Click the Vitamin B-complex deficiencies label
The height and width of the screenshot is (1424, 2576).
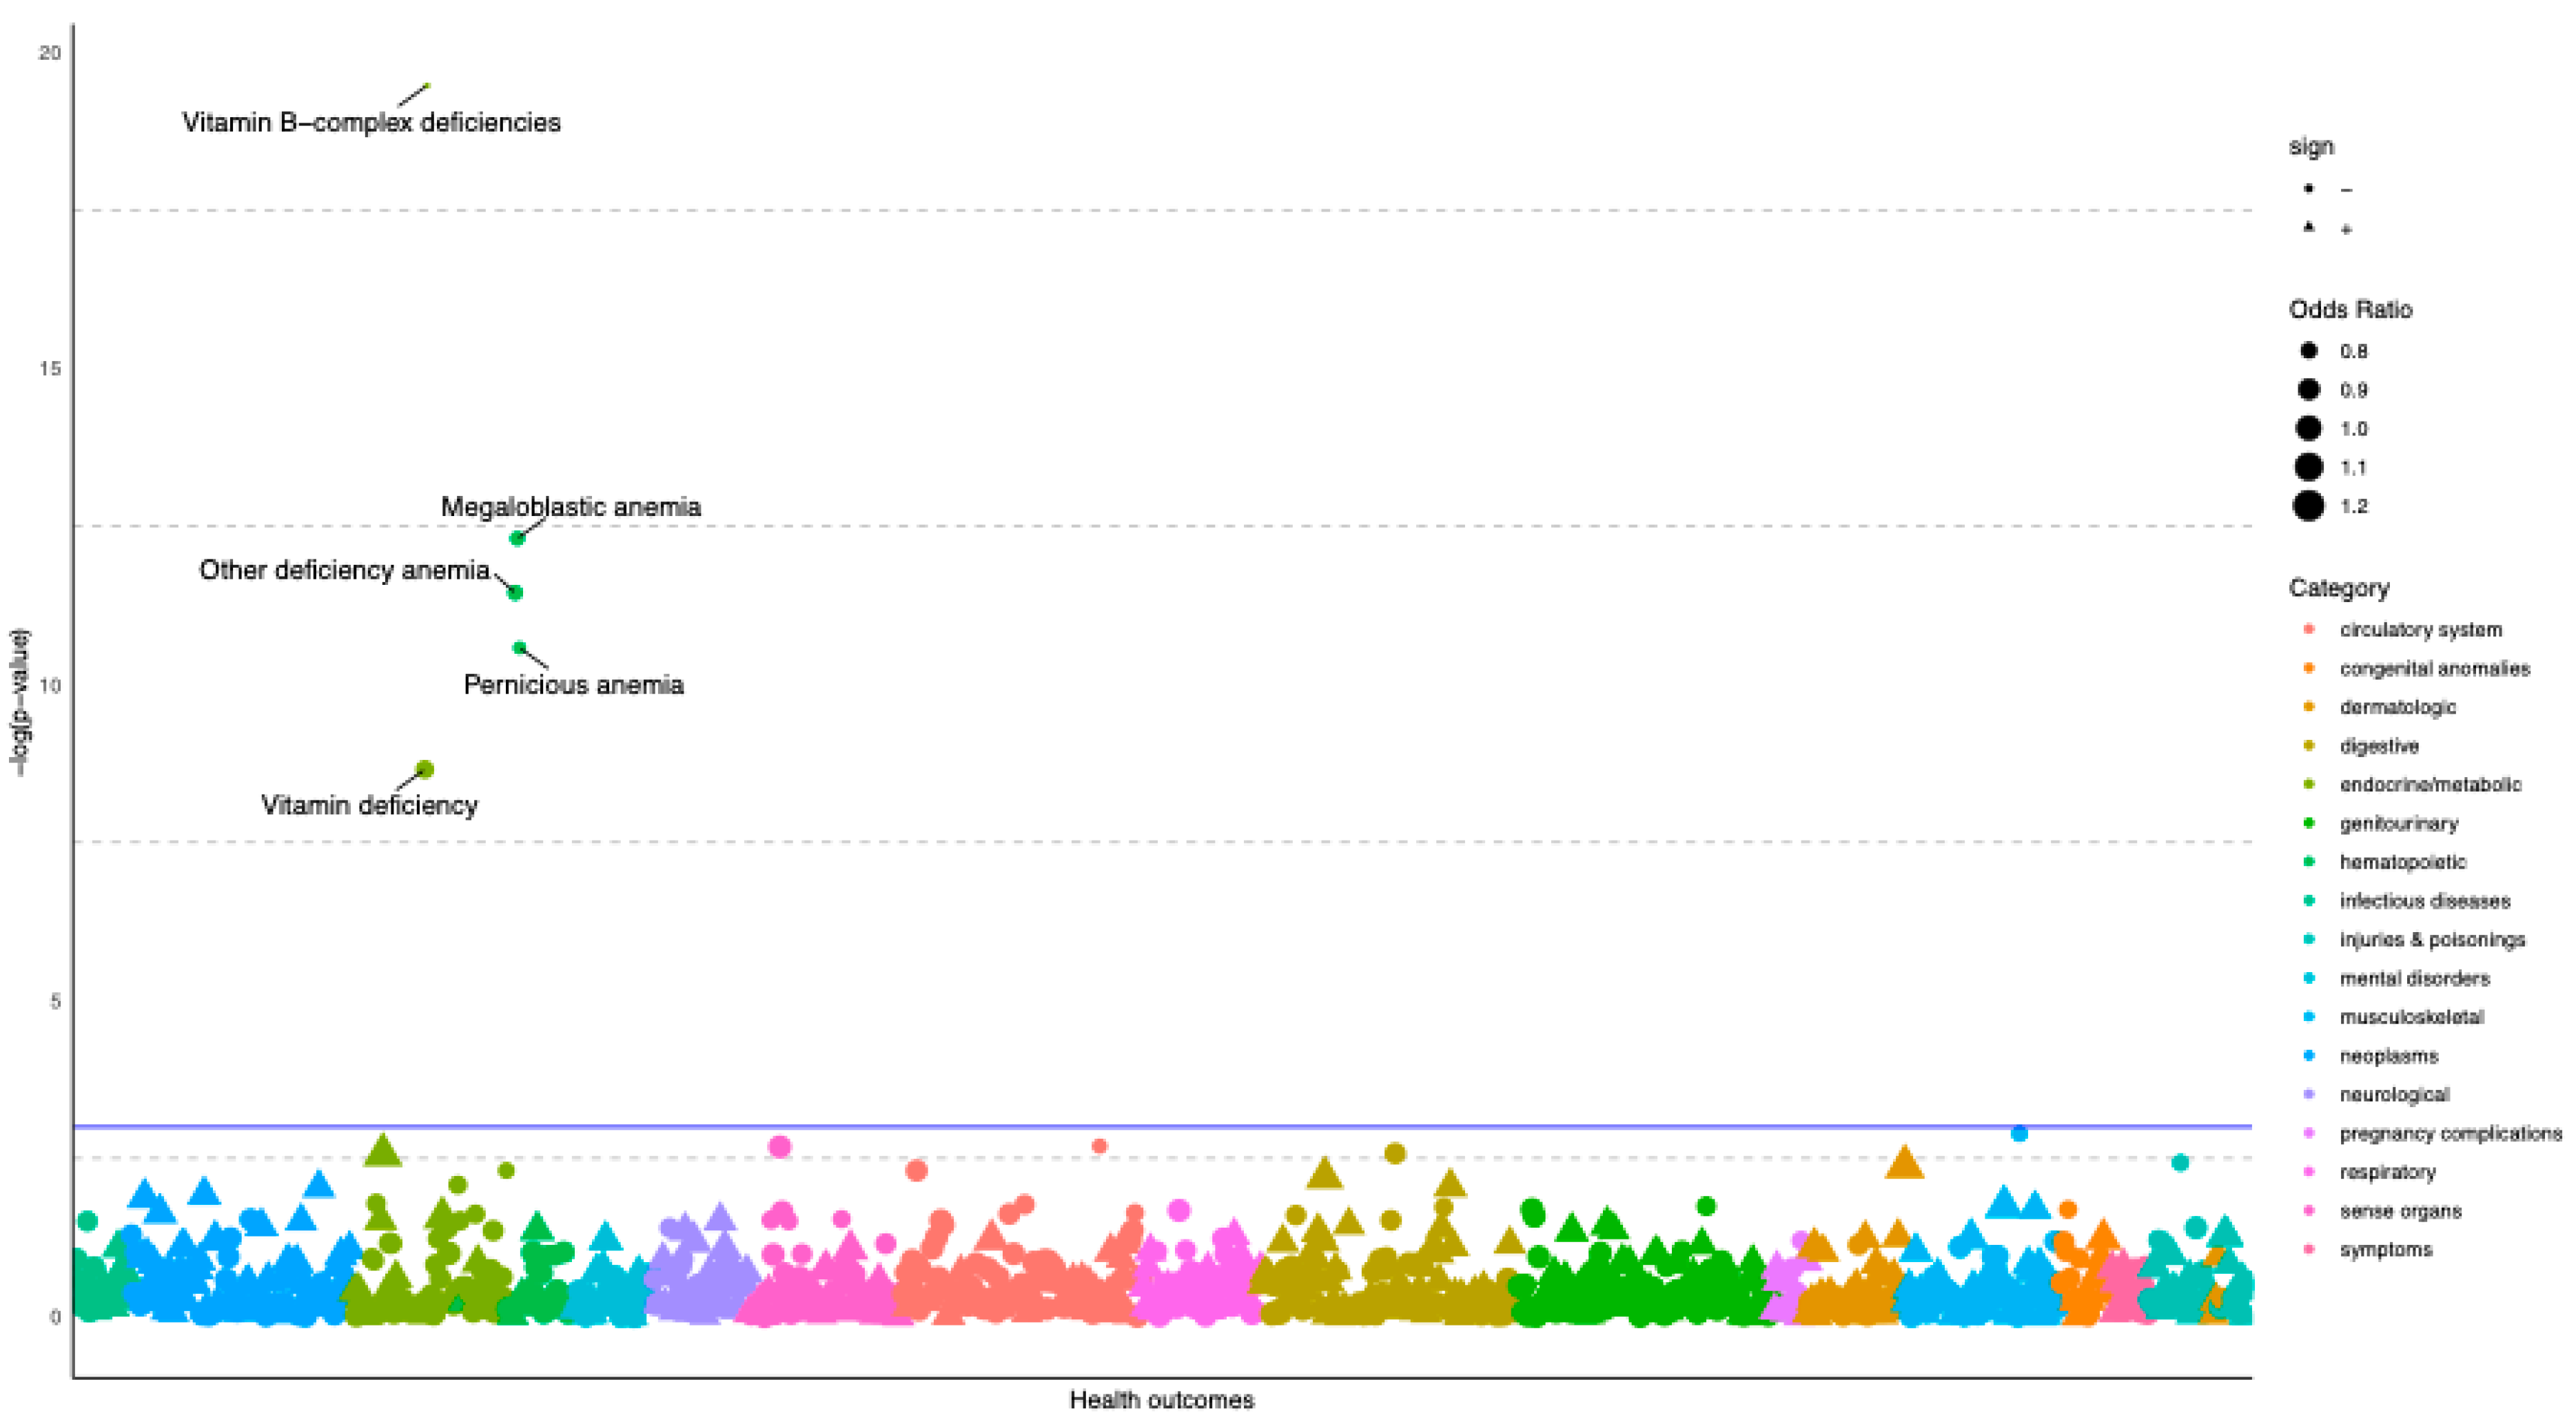371,123
